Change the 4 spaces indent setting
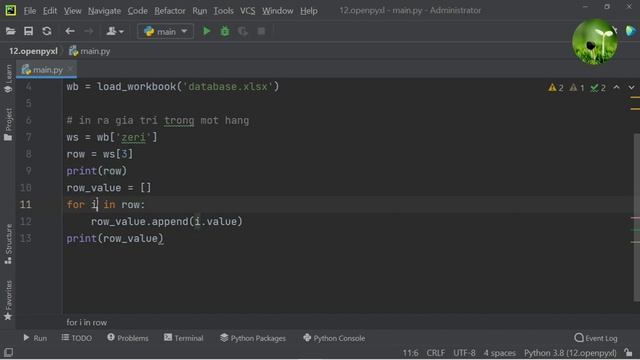640x360 pixels. click(500, 353)
